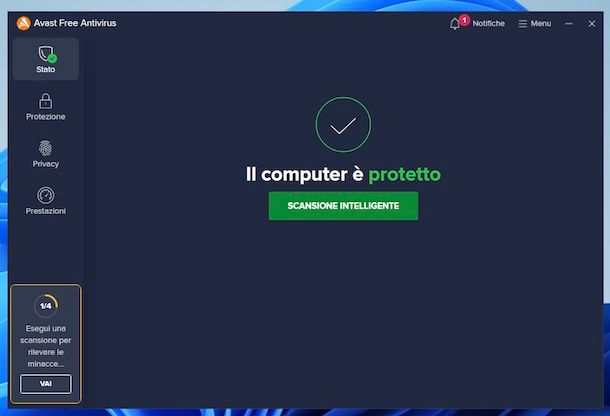Start the Scansione Intelligente scan
This screenshot has height=416, width=610.
343,206
